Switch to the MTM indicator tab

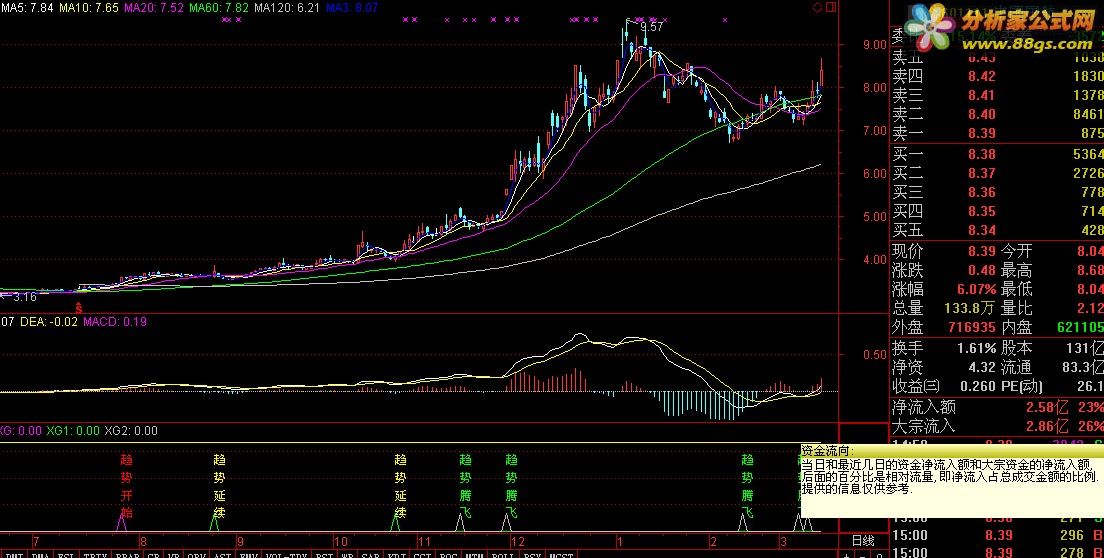tap(474, 554)
